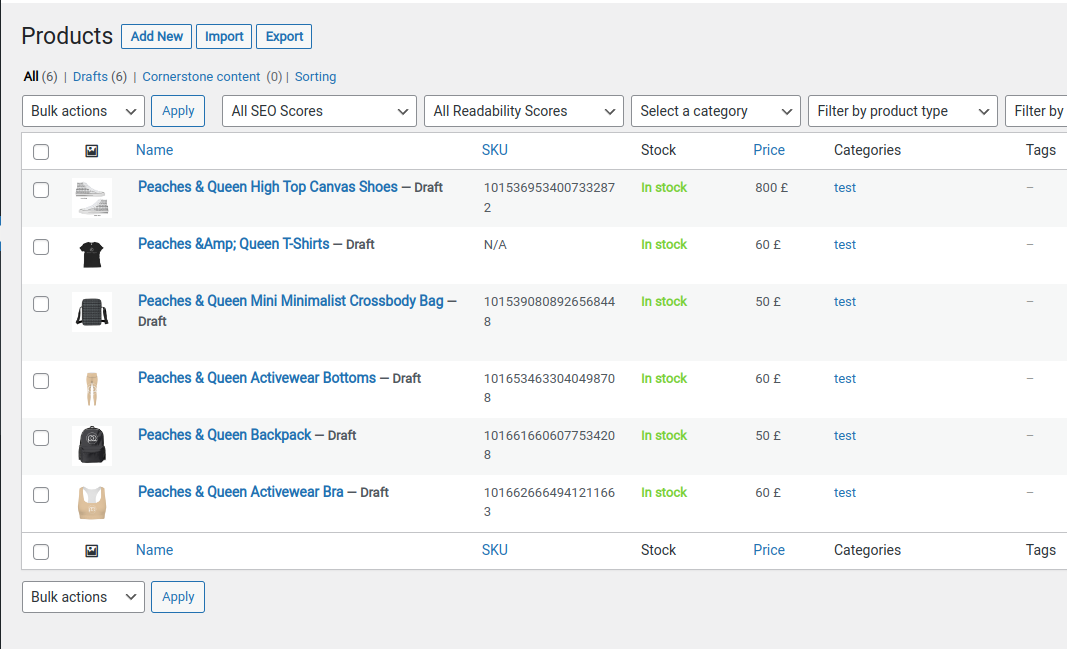Tick the Backpack row checkbox
Image resolution: width=1067 pixels, height=649 pixels.
coord(41,438)
